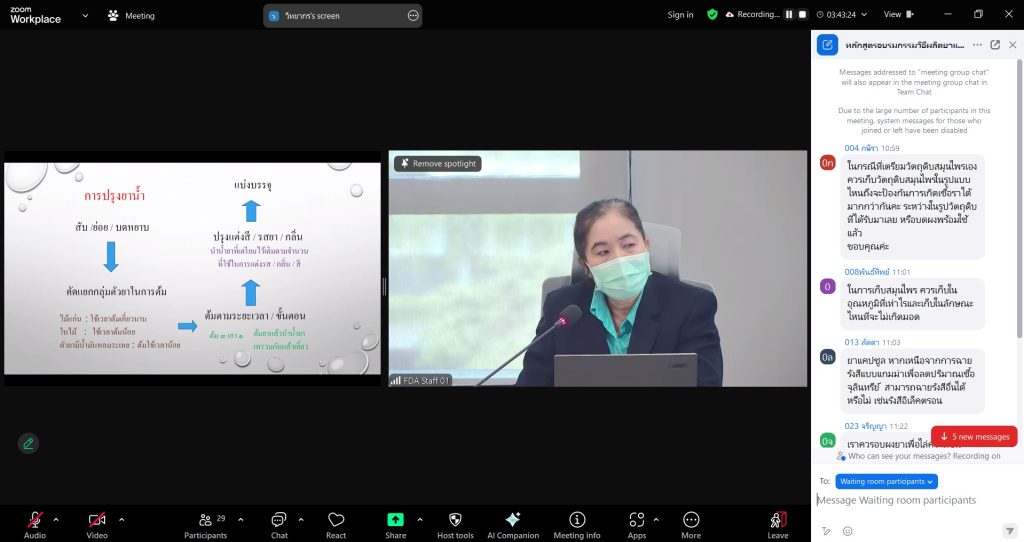The width and height of the screenshot is (1024, 542).
Task: Open the emoji picker in chat
Action: coord(847,531)
